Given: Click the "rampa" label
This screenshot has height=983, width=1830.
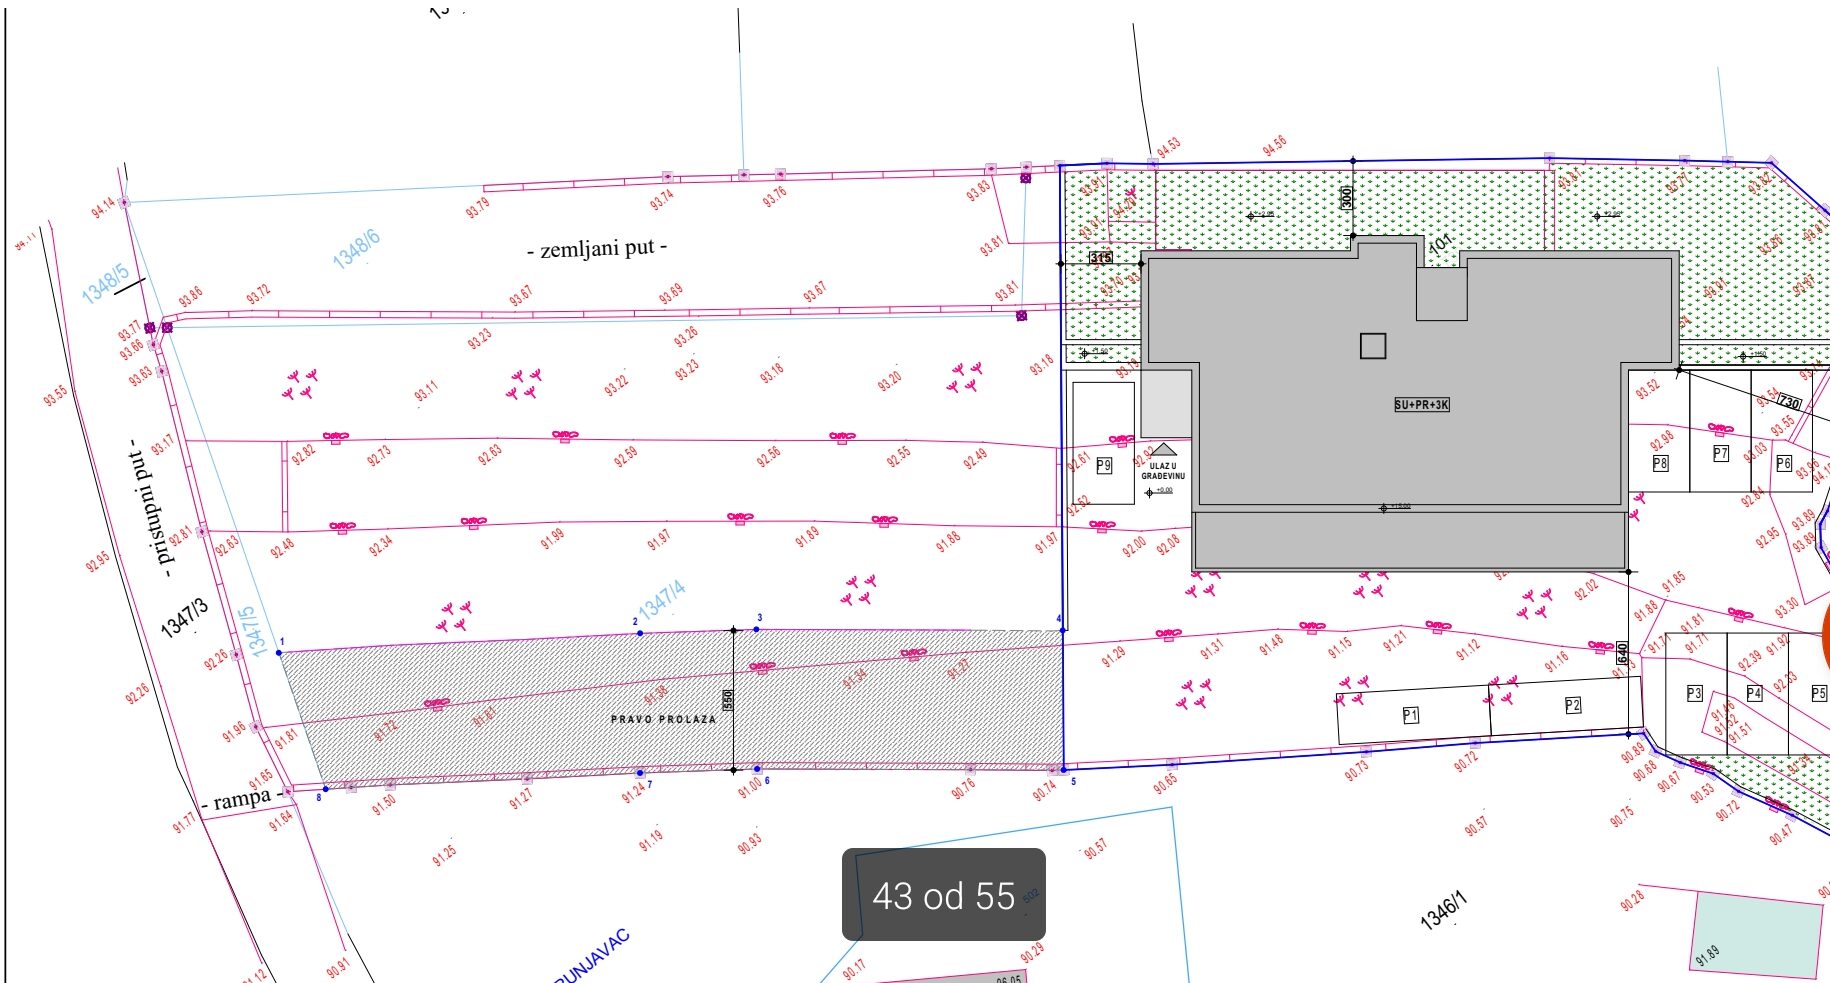Looking at the screenshot, I should pos(241,800).
